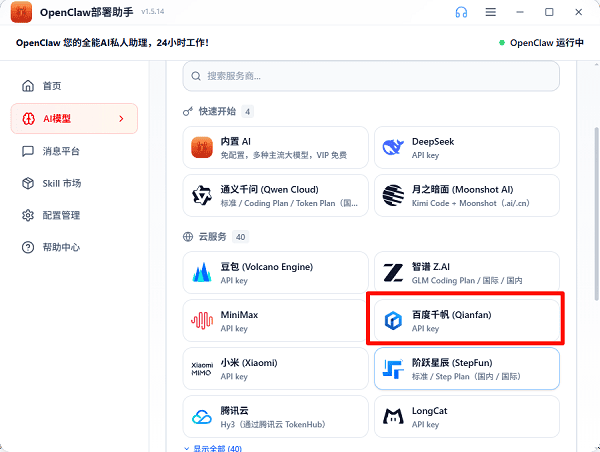Click the 百度千帆 Qianfan hexagon logo
This screenshot has height=452, width=600.
(x=393, y=321)
